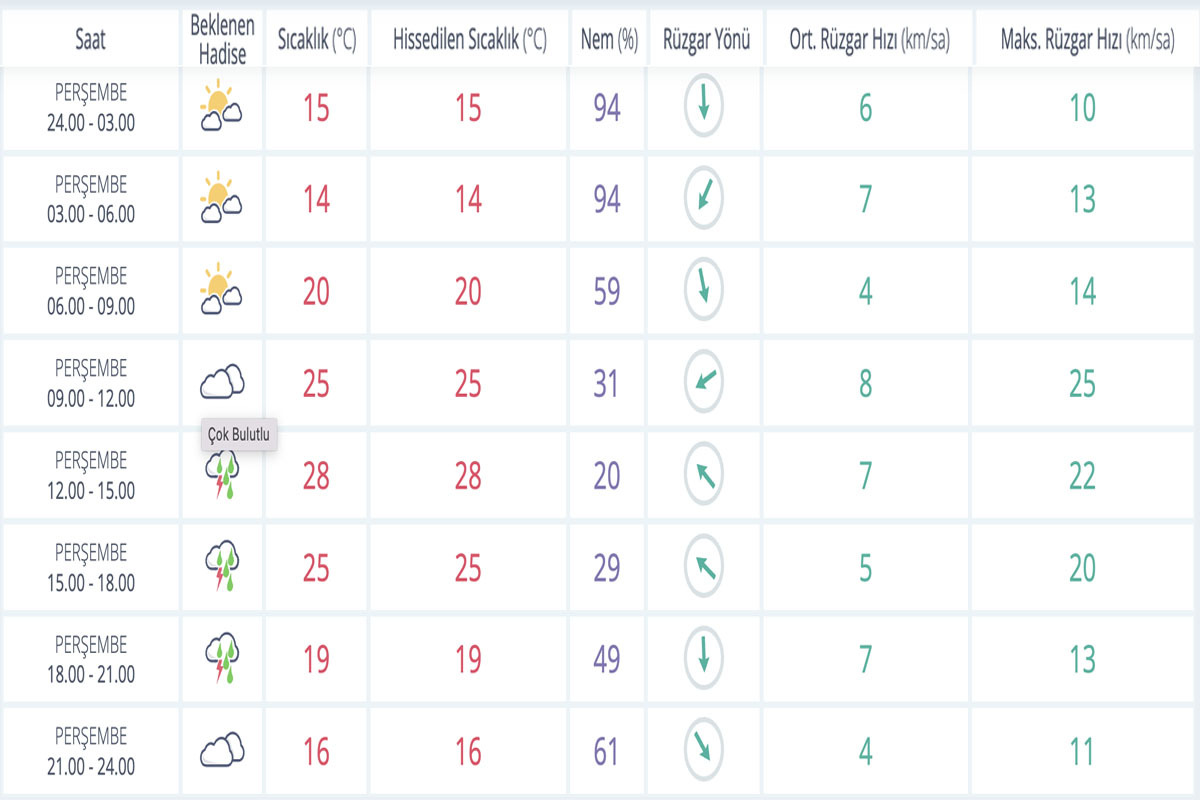Click the cloudy icon for 09.00 - 12.00
Viewport: 1200px width, 800px height.
pos(222,383)
